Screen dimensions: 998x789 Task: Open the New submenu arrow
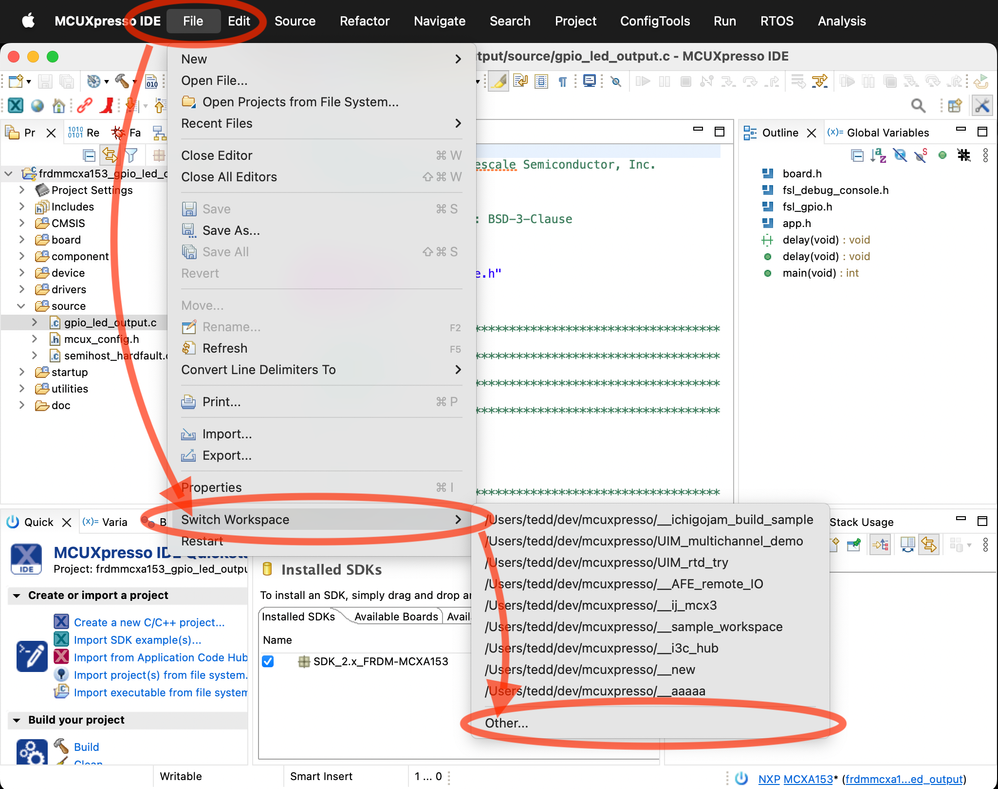tap(458, 59)
